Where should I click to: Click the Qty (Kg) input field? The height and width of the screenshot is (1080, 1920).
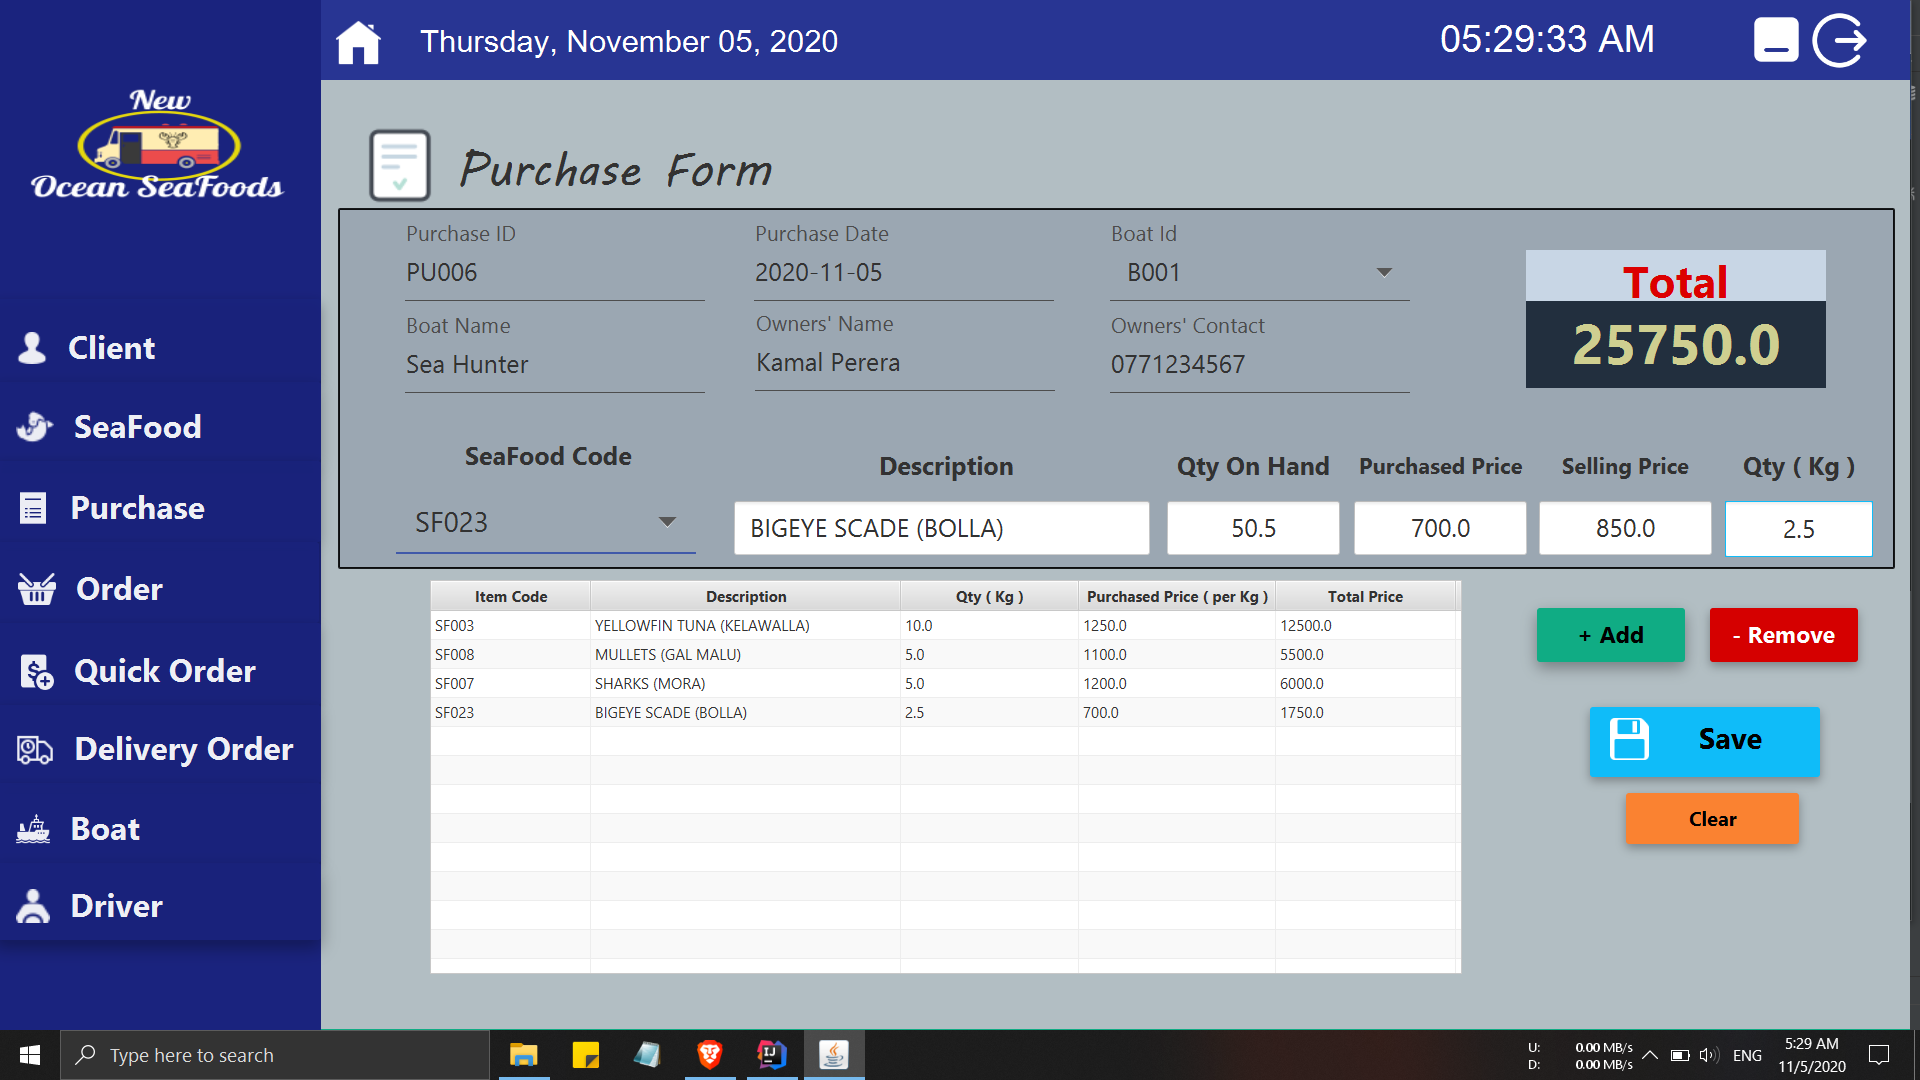point(1798,529)
